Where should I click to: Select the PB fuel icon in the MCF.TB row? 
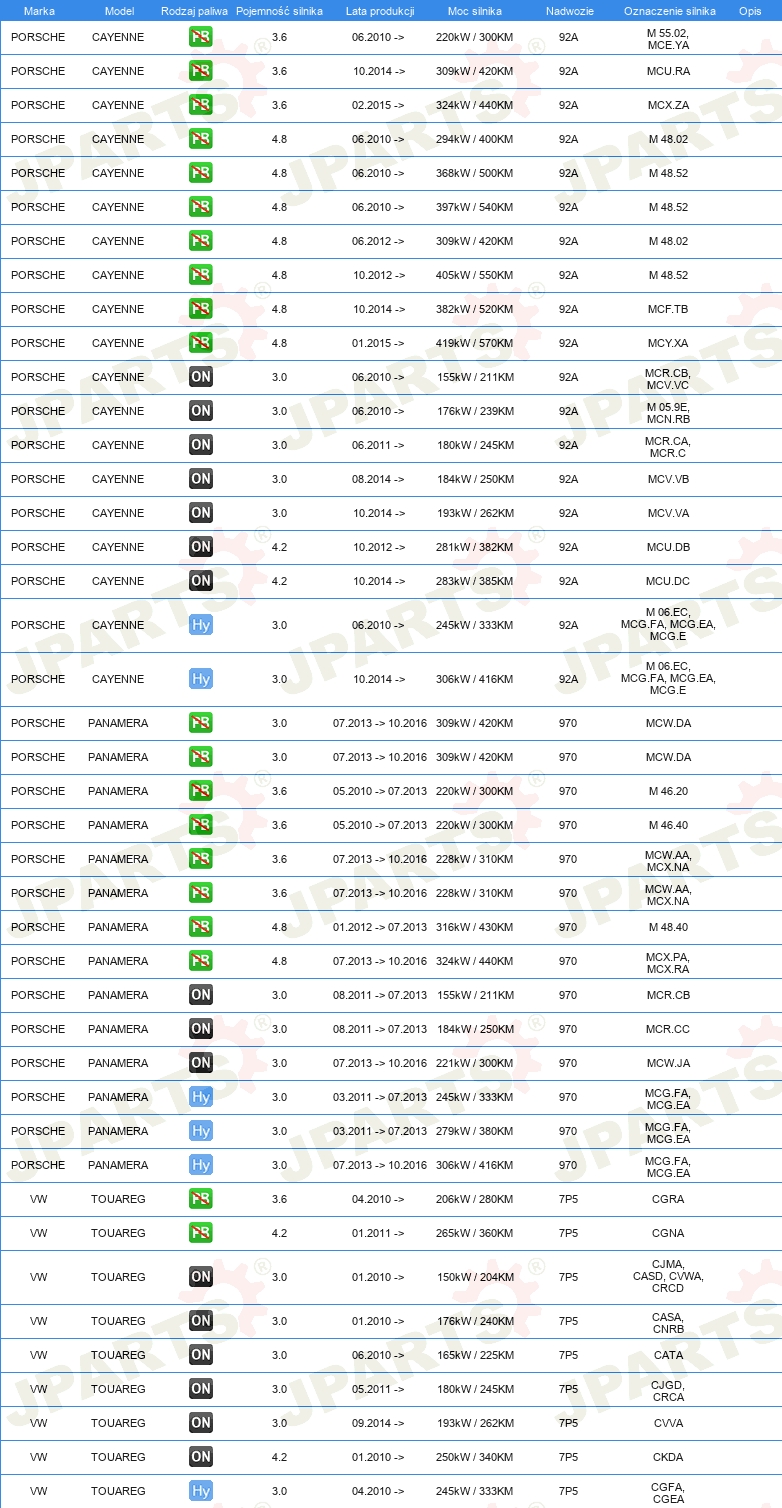click(x=201, y=309)
